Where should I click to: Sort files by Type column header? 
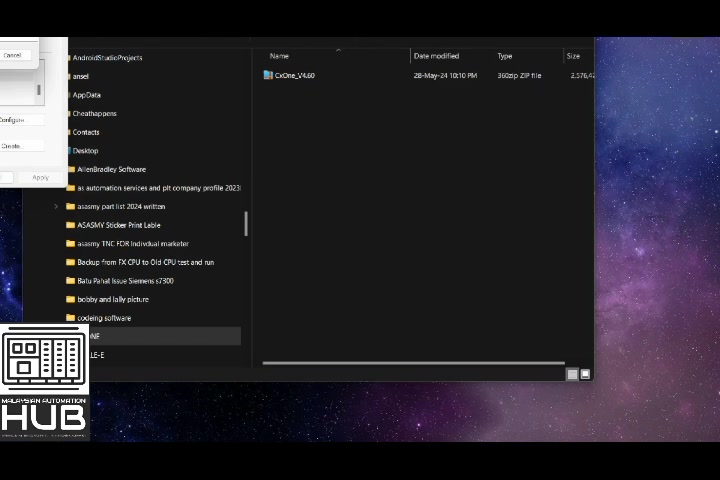coord(505,56)
